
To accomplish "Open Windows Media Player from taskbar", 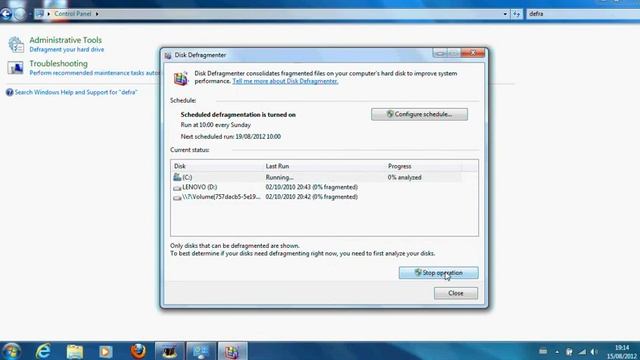I will pos(106,351).
